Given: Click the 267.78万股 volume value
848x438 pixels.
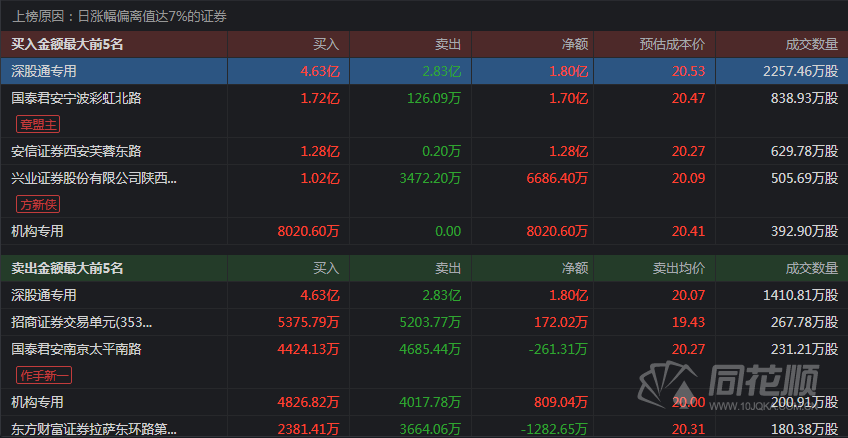Looking at the screenshot, I should coord(805,322).
